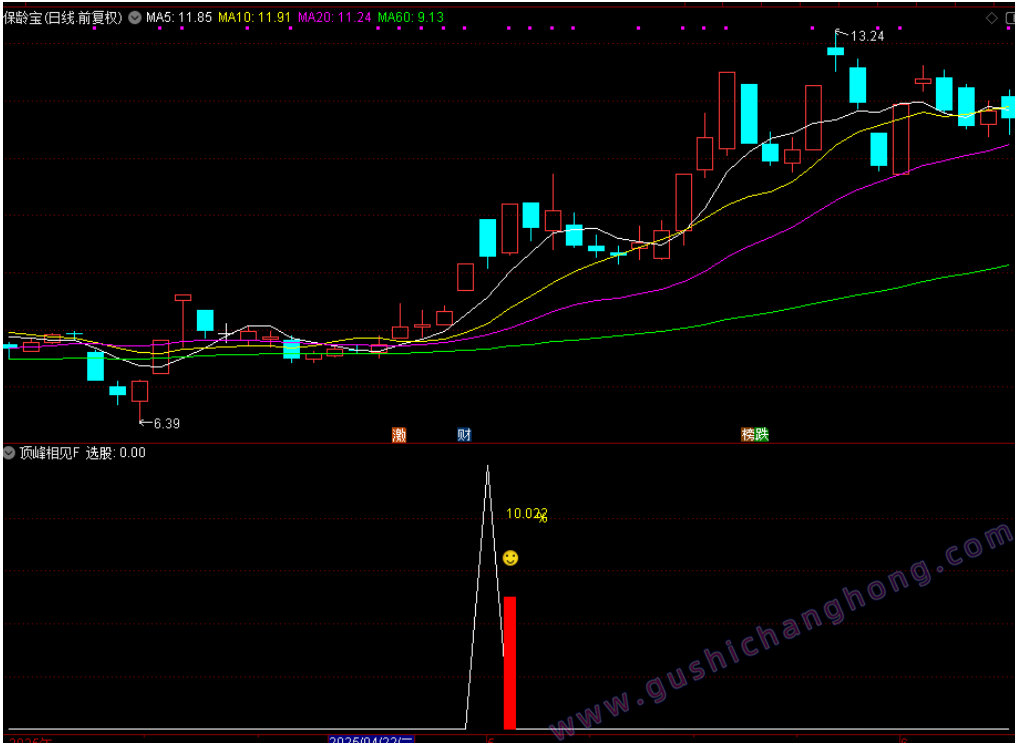Click the MA10: 11.91 moving average label
Screen dimensions: 1015x743
point(254,17)
